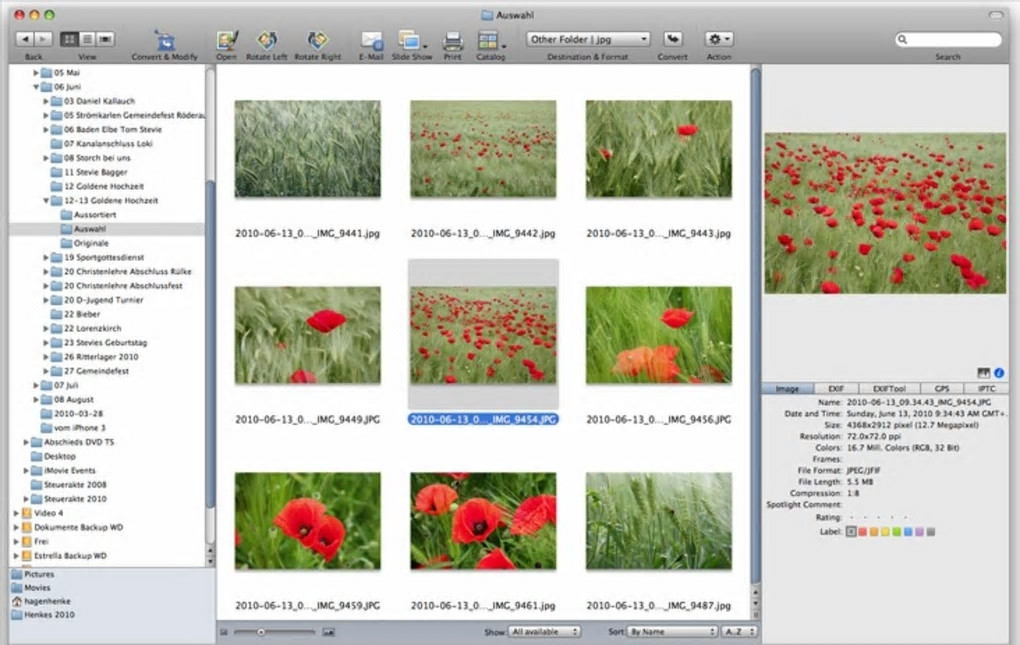Apply the red label color swatch
Screen dimensions: 1020x645
pos(862,532)
